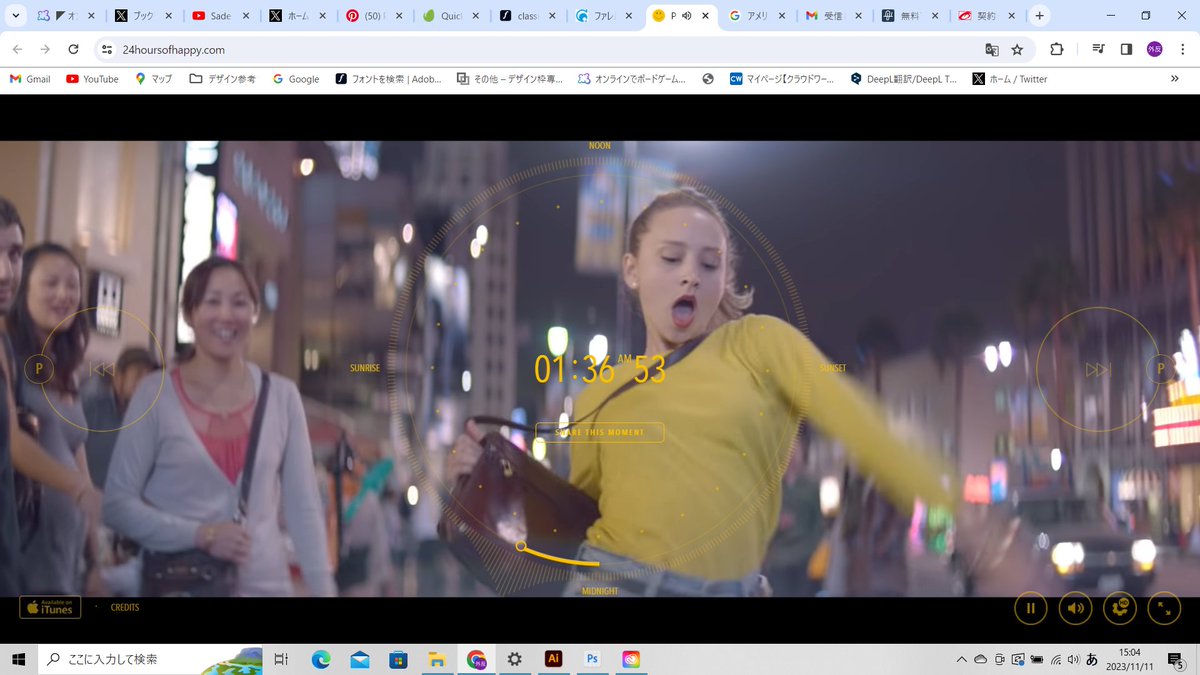Image resolution: width=1200 pixels, height=675 pixels.
Task: Skip to previous clip with rewind arrows
Action: [102, 369]
